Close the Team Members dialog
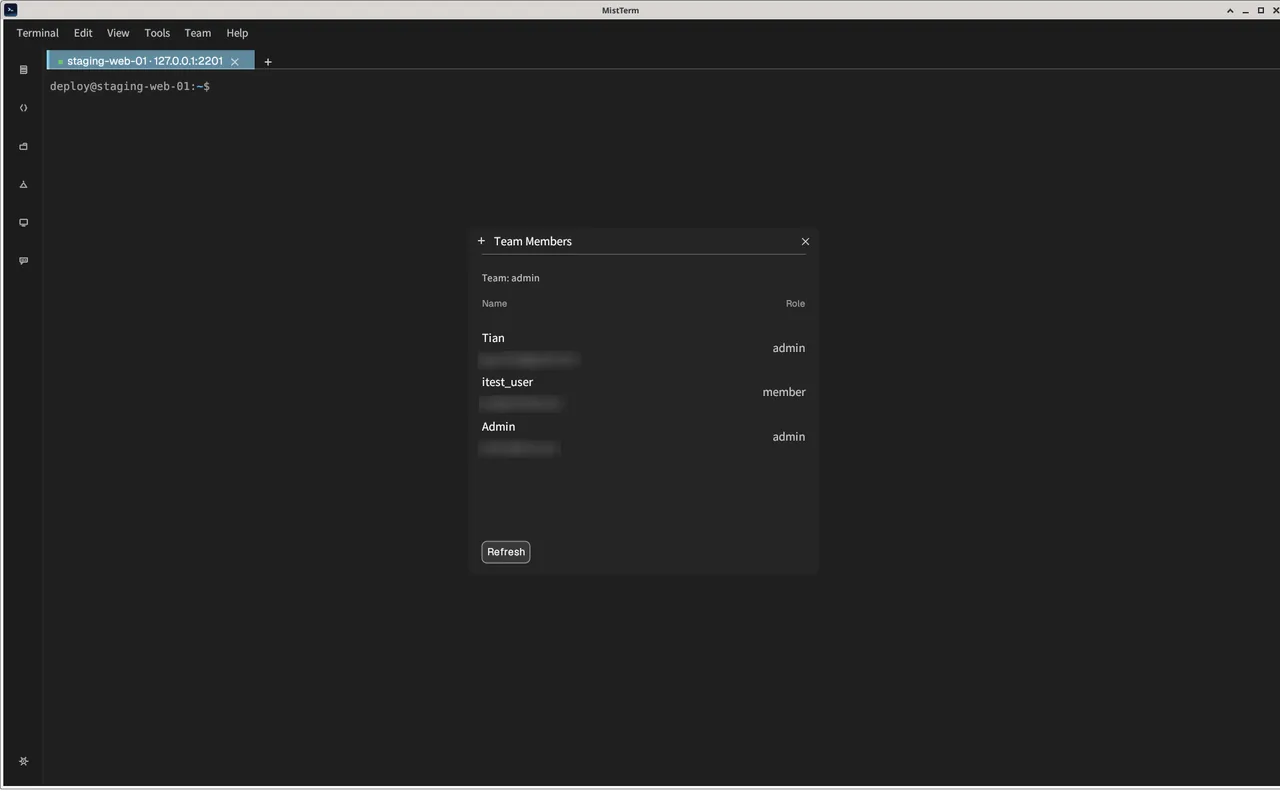The image size is (1280, 800). (x=805, y=241)
